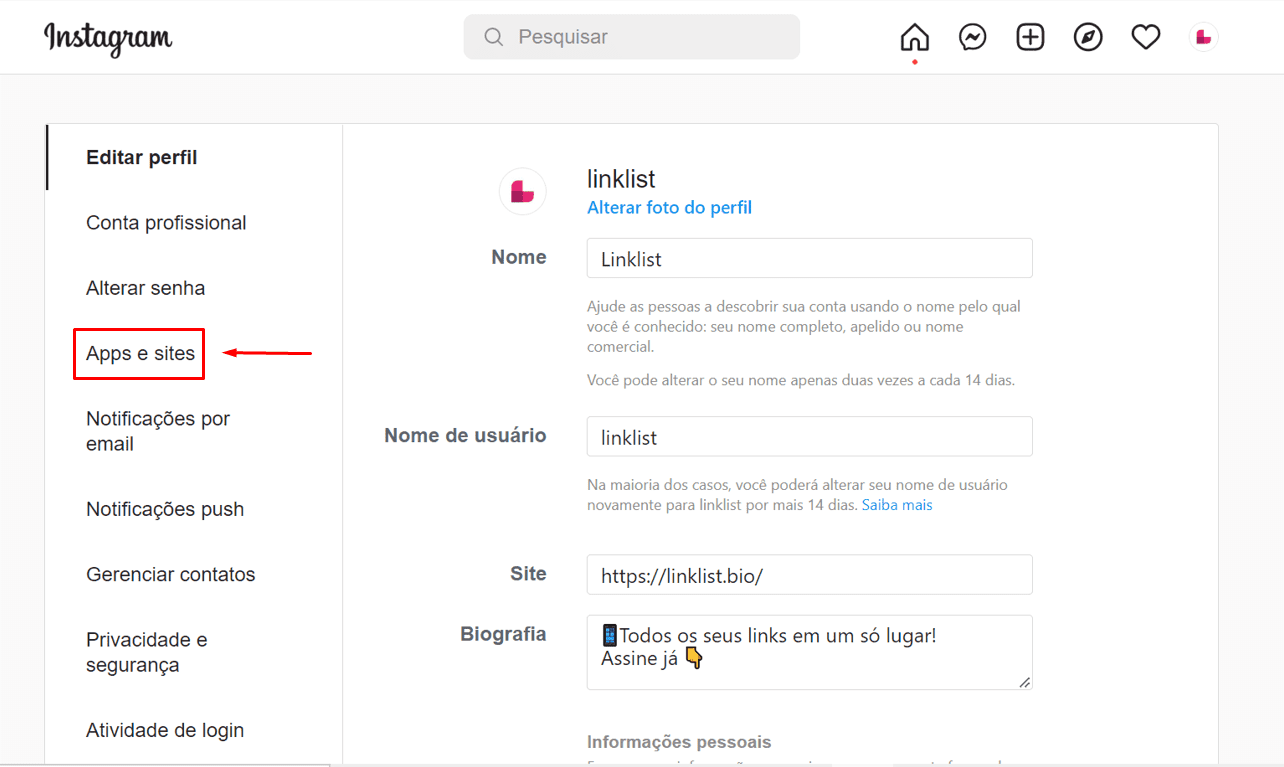Viewport: 1284px width, 767px height.
Task: Open Messenger direct messages icon
Action: 972,37
